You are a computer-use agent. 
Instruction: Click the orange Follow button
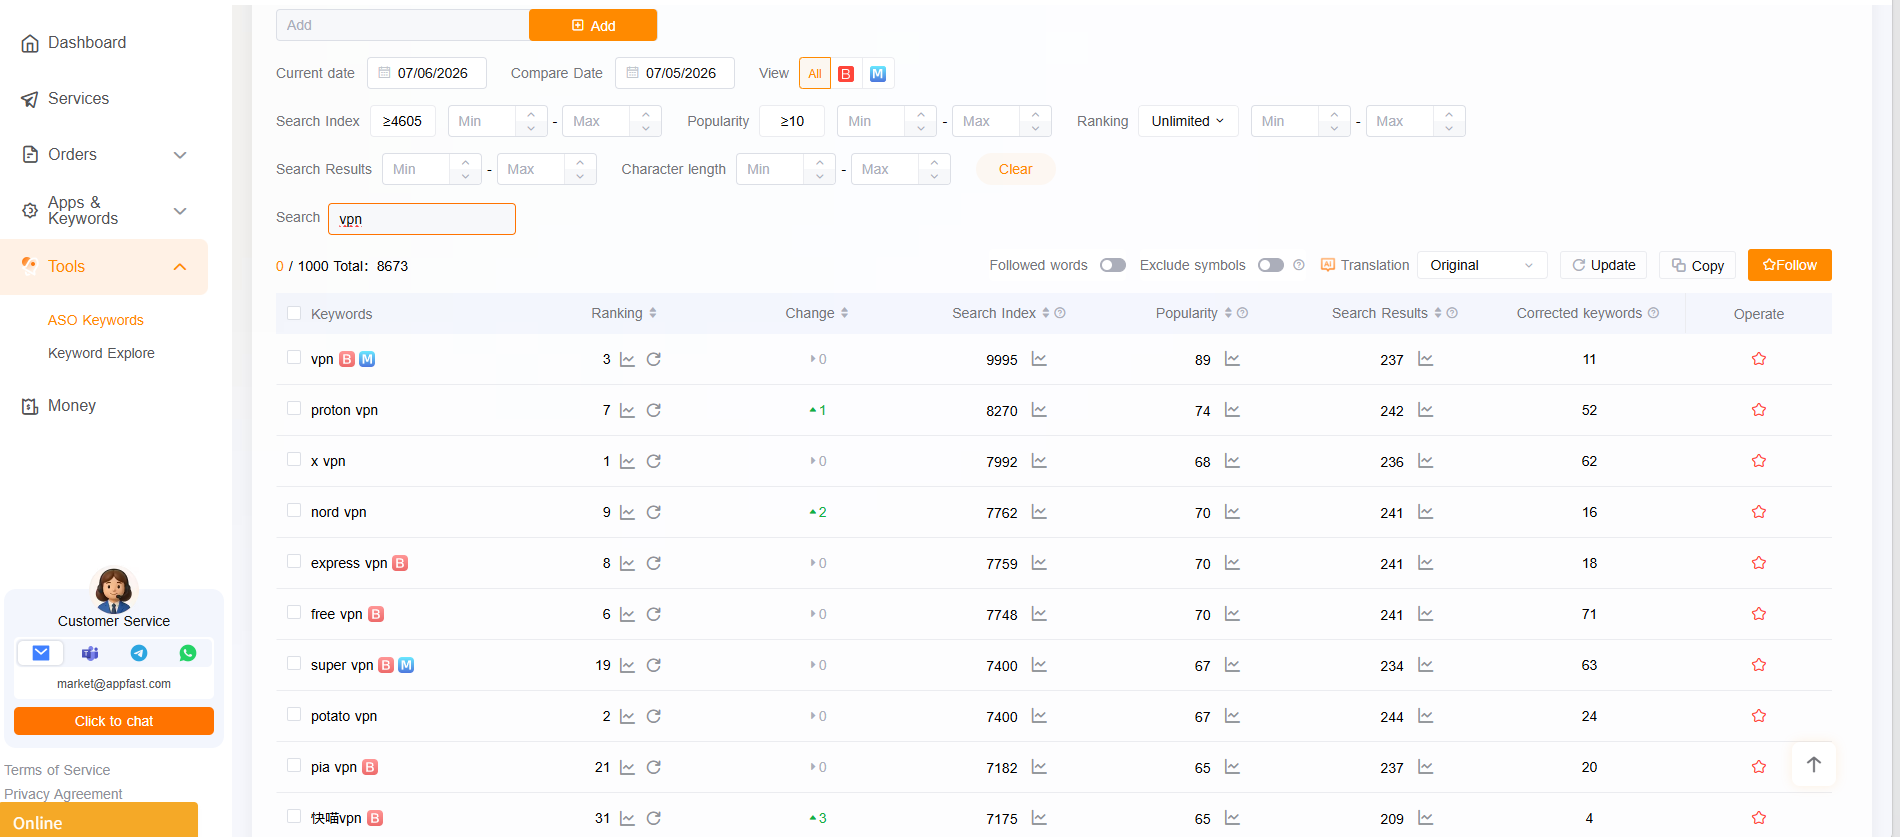[1790, 265]
